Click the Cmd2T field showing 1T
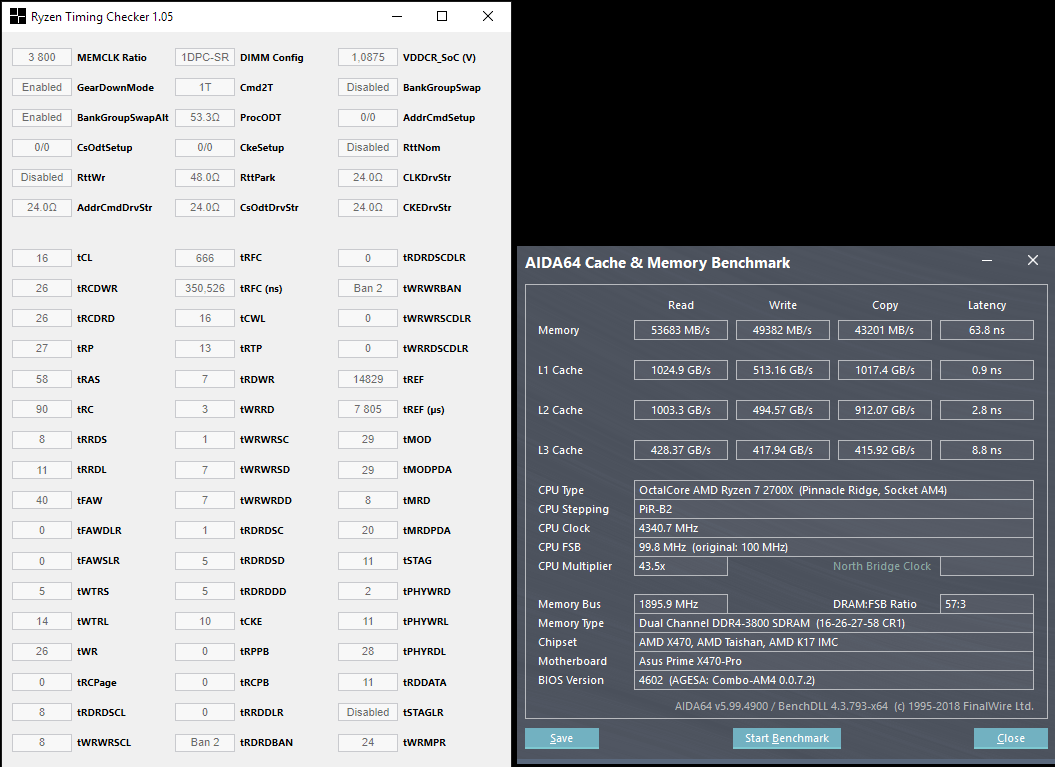 (205, 87)
